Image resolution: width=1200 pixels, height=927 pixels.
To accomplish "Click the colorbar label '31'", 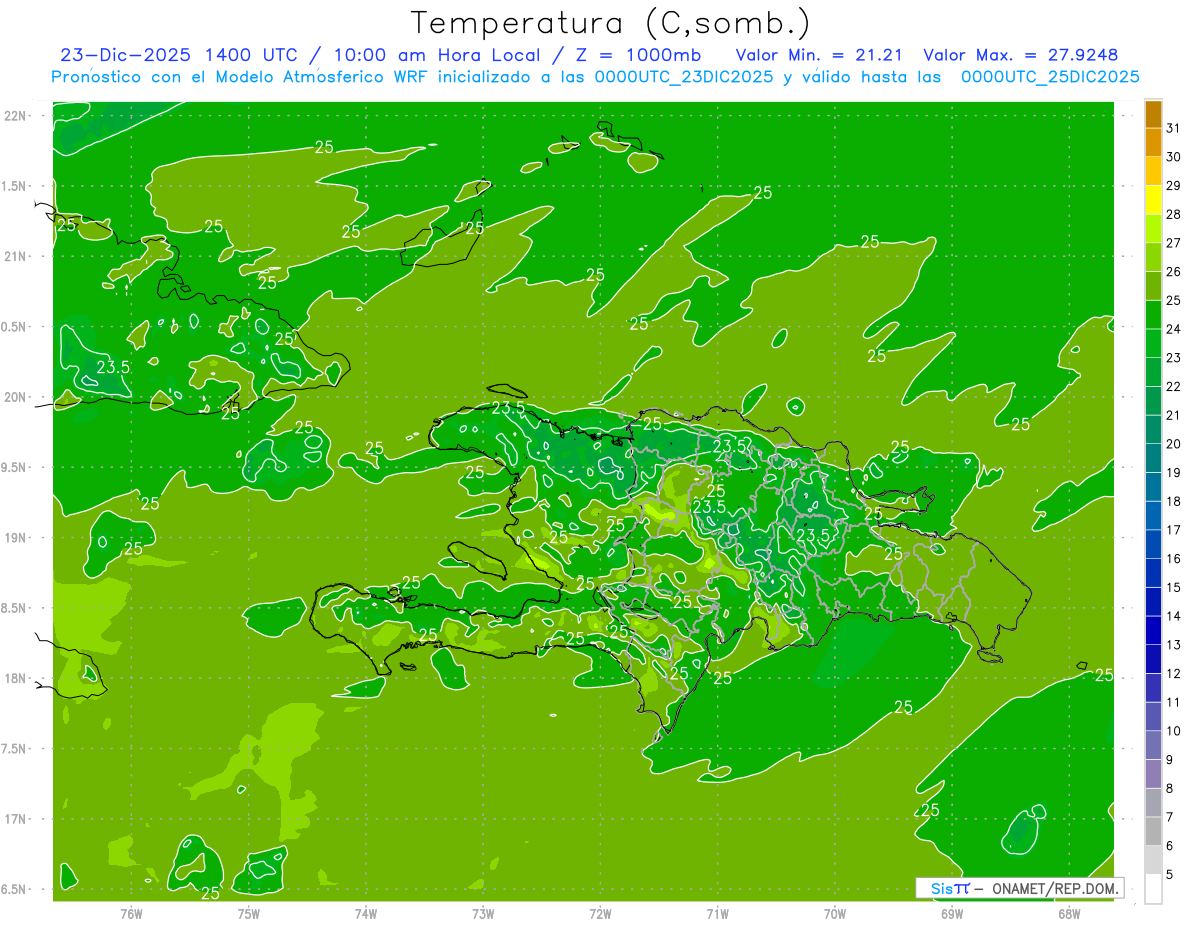I will (x=1174, y=127).
